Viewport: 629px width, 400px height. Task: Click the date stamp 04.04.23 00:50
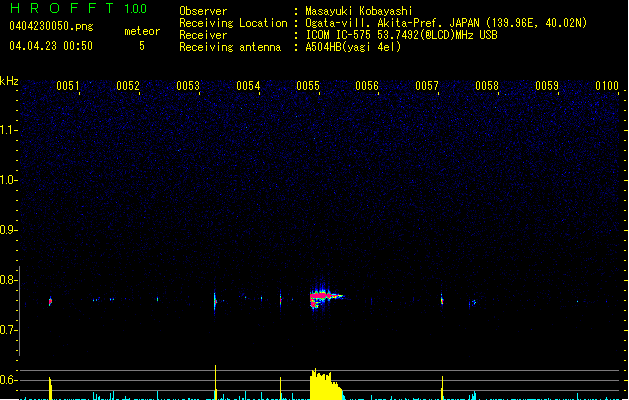51,46
